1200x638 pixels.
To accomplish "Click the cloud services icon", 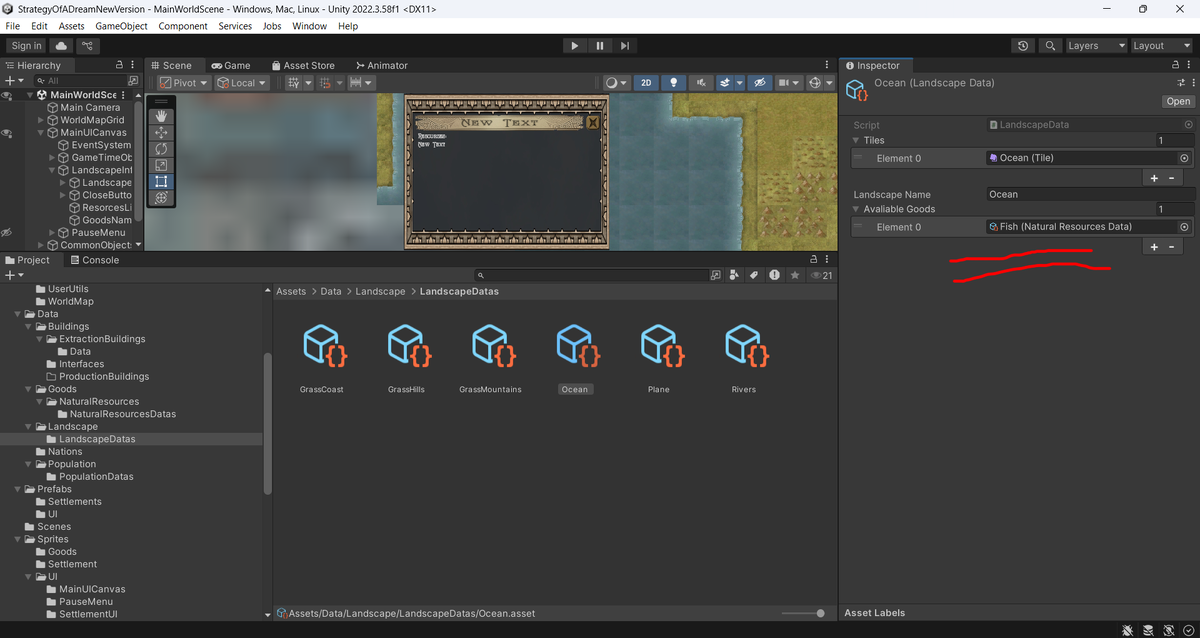I will (62, 46).
